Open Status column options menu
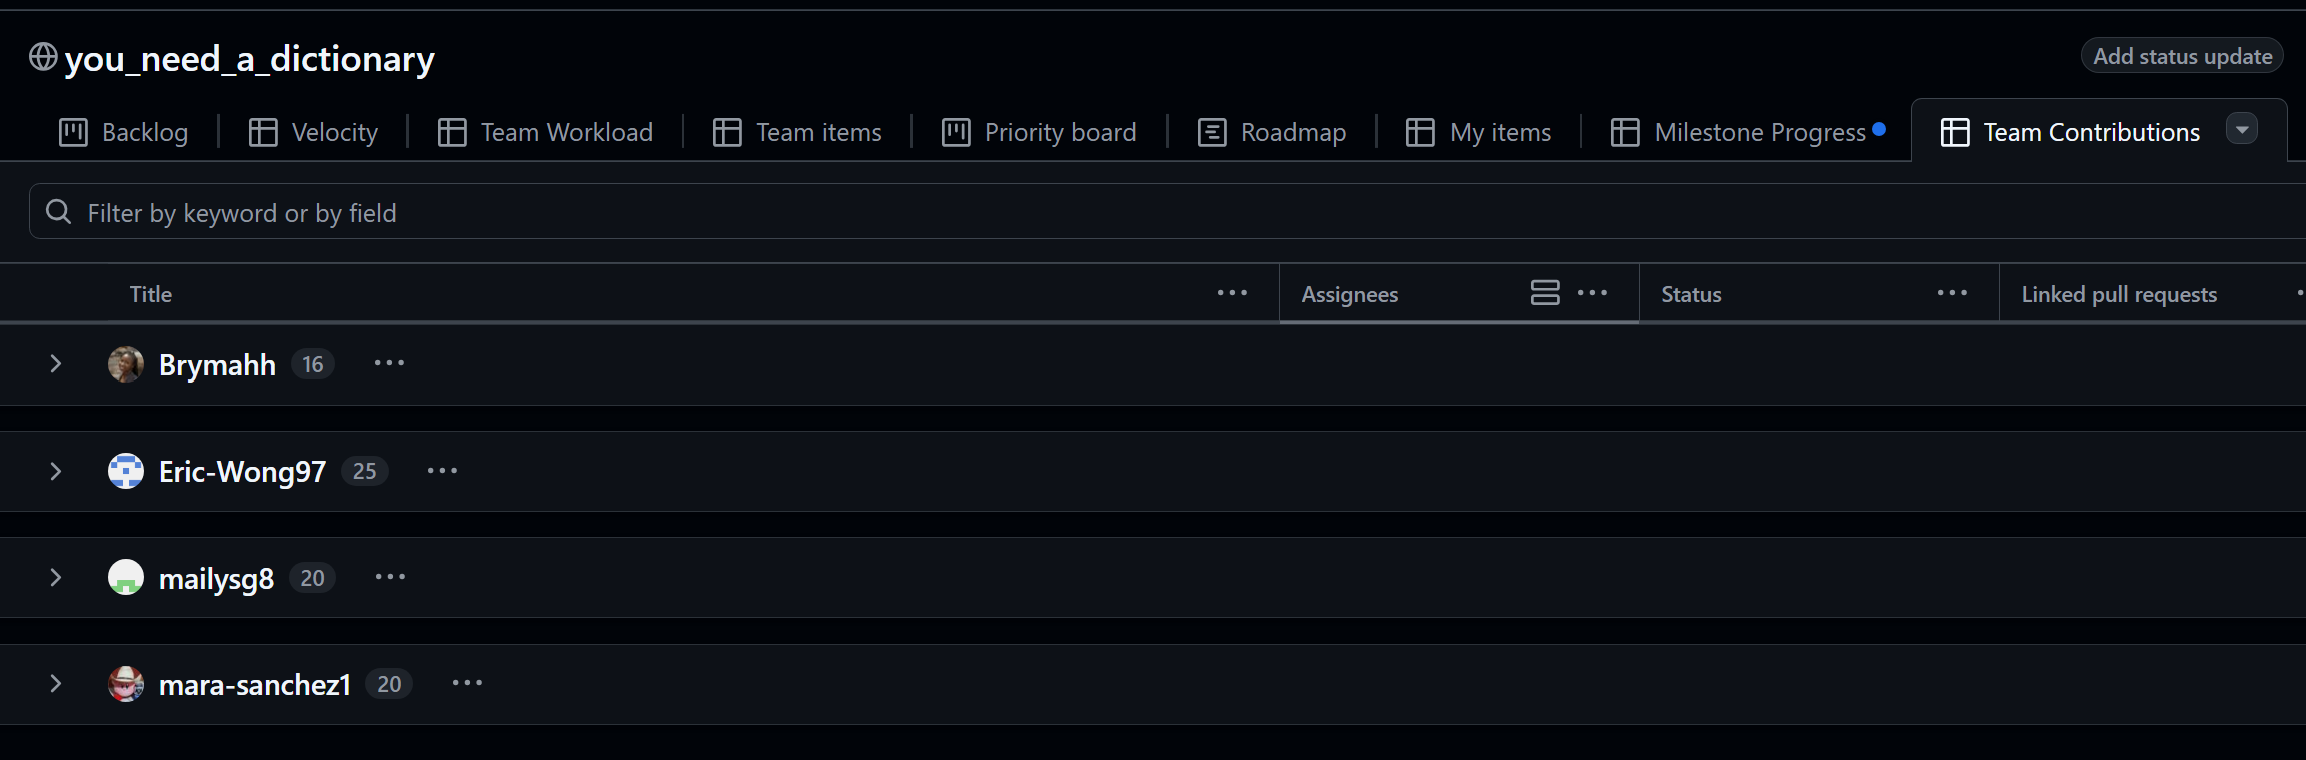Viewport: 2306px width, 760px height. (x=1952, y=293)
